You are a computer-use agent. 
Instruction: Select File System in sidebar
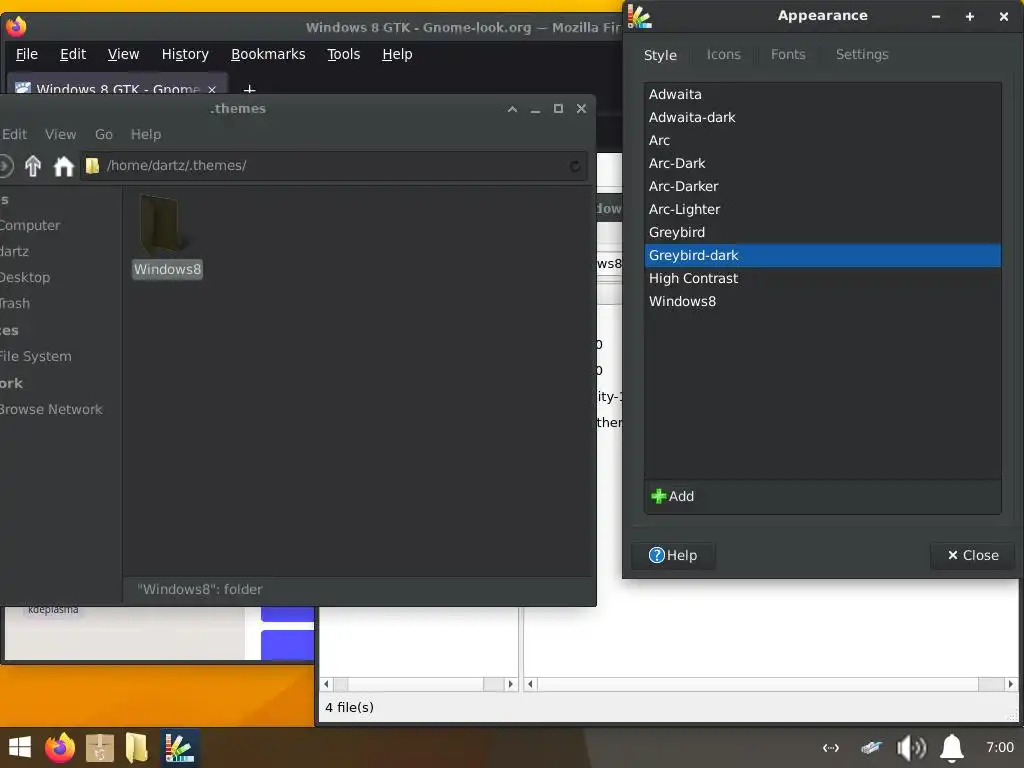36,357
